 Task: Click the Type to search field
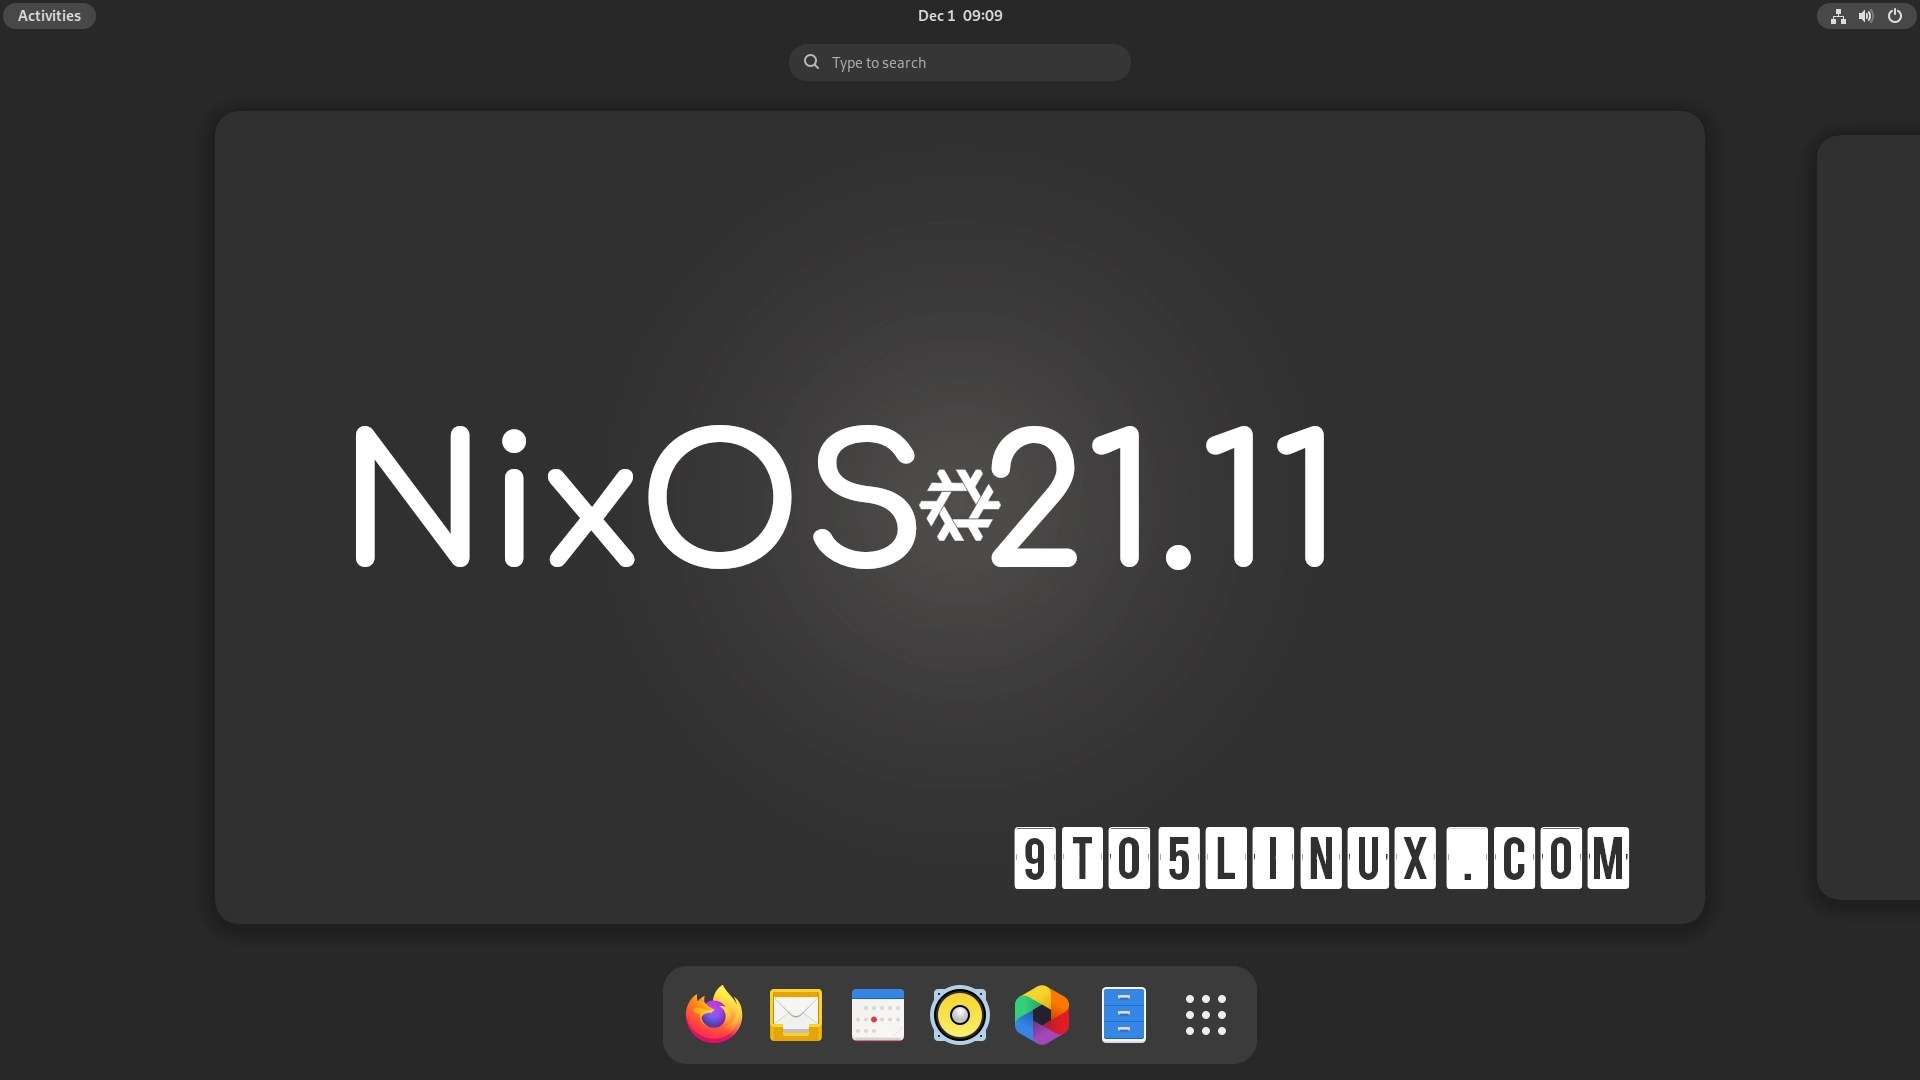tap(960, 62)
